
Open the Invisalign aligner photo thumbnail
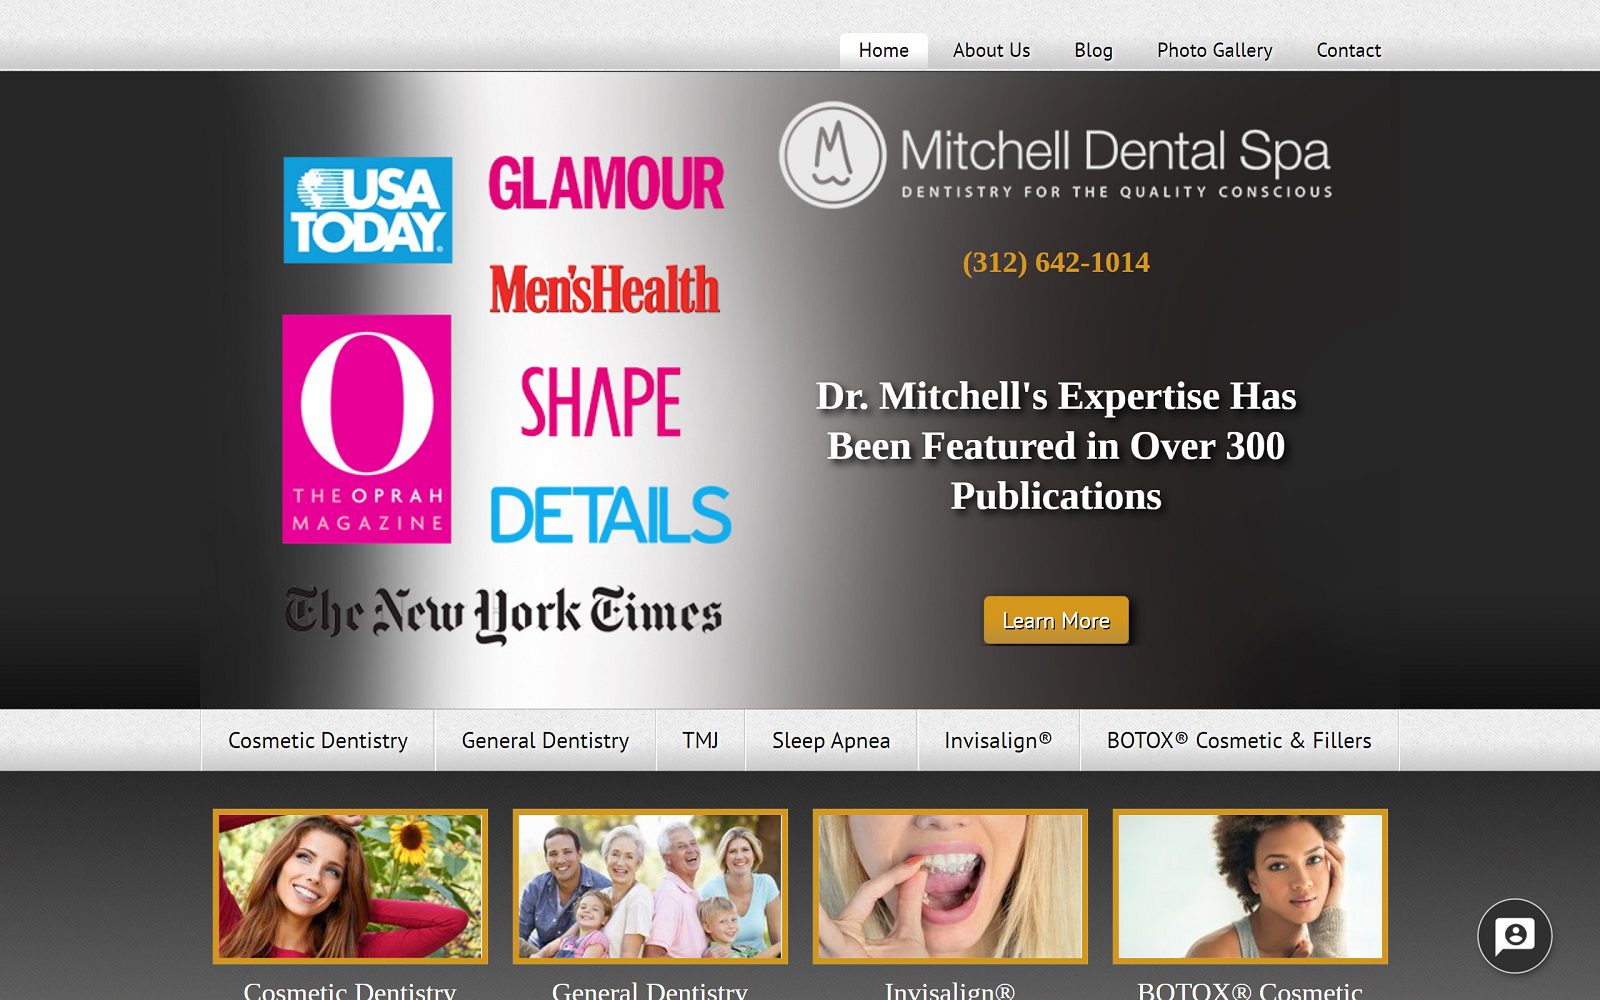(950, 886)
